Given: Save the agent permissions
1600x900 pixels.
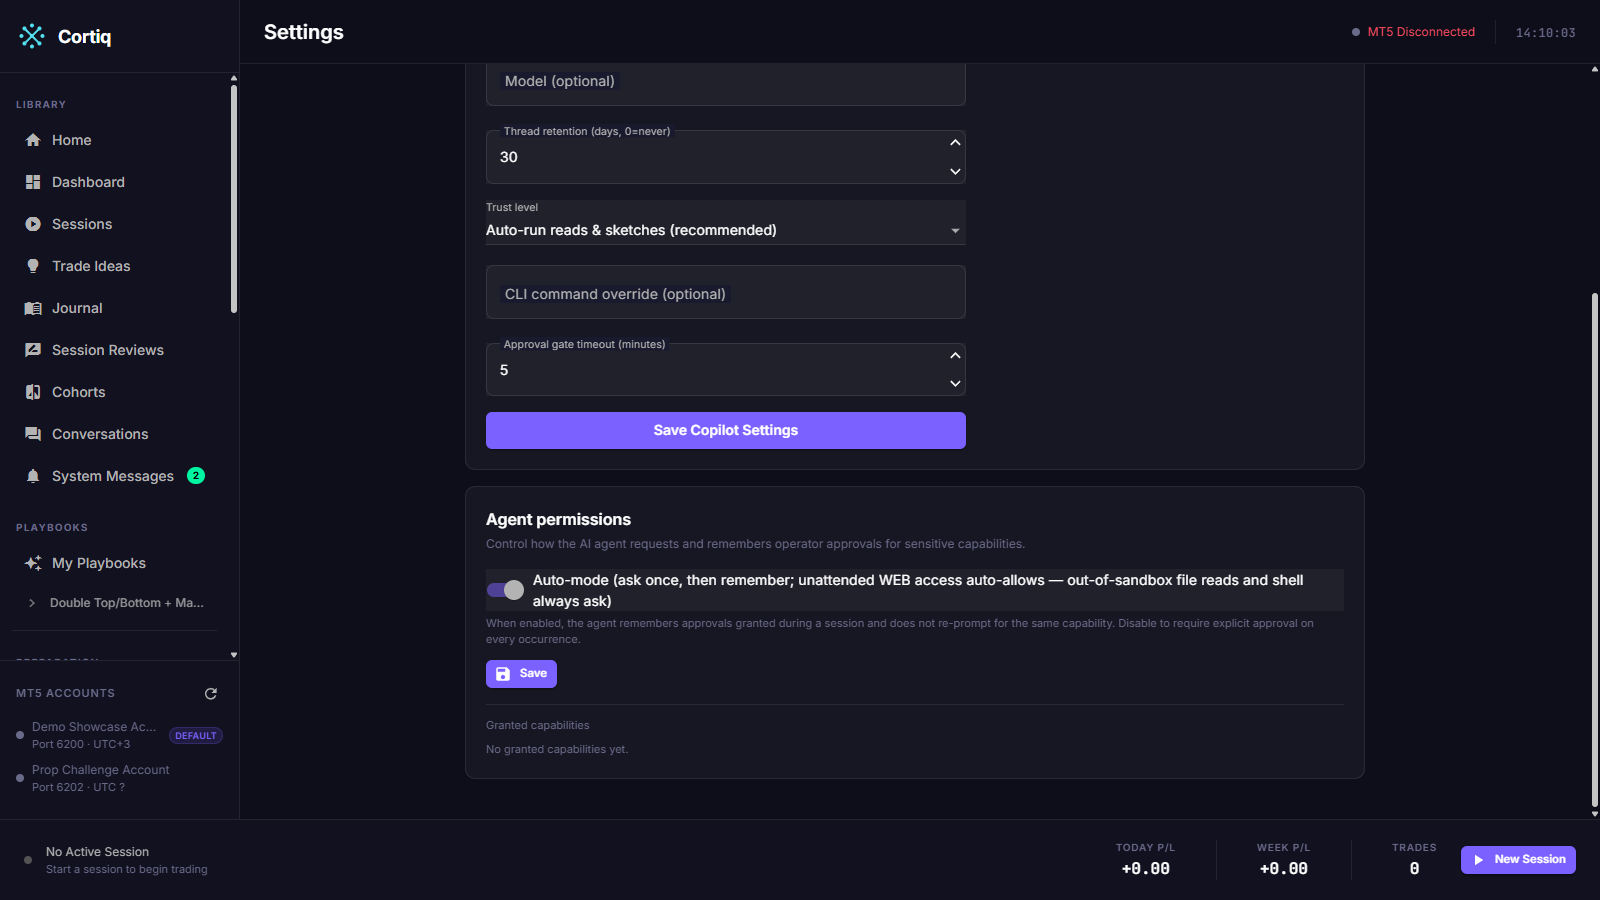Looking at the screenshot, I should coord(521,674).
